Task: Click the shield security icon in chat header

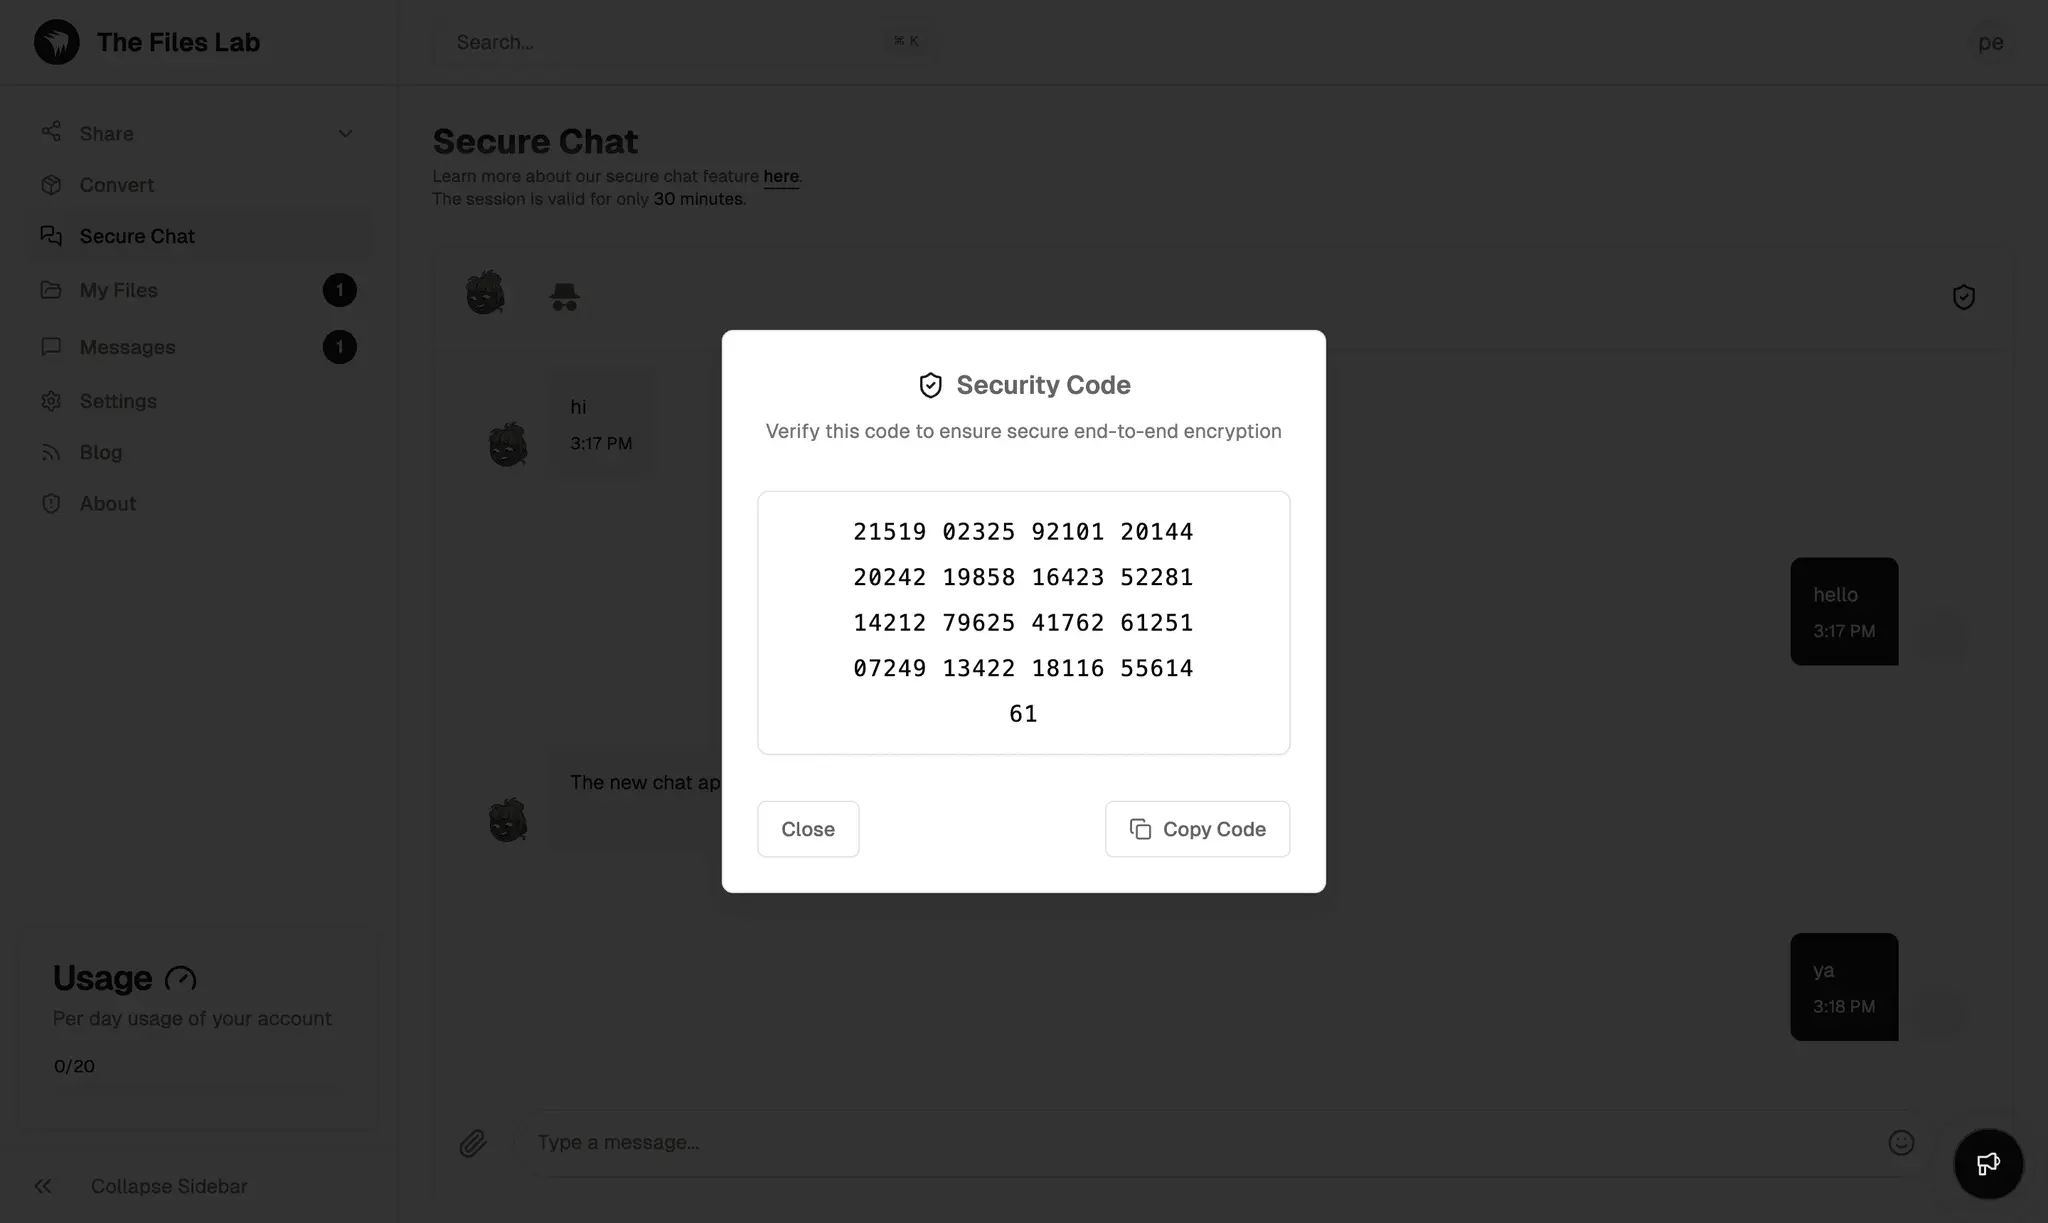Action: (1964, 297)
